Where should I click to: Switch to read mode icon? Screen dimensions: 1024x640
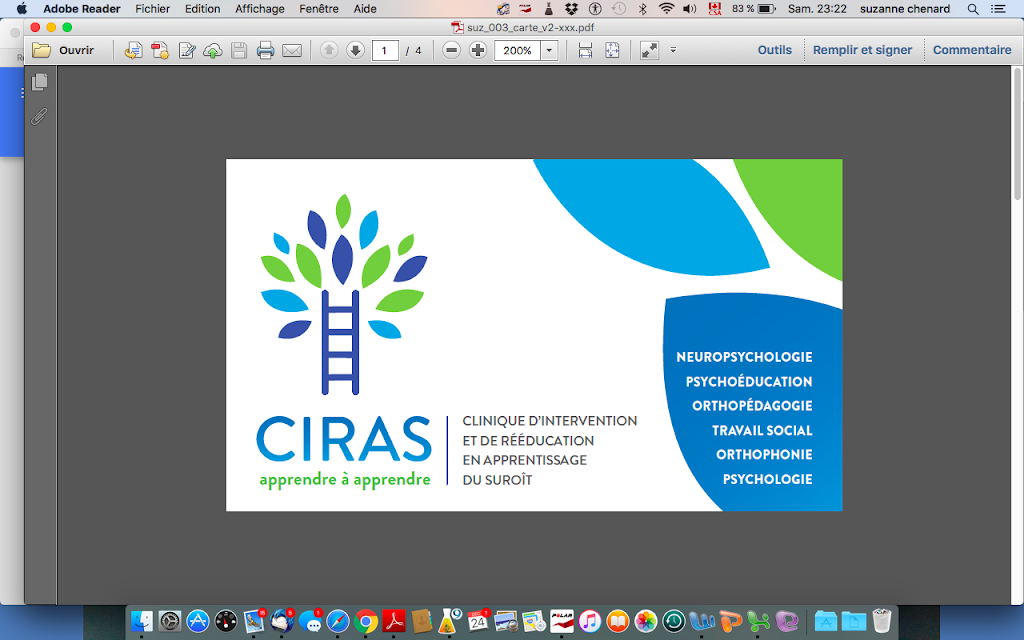[x=649, y=50]
